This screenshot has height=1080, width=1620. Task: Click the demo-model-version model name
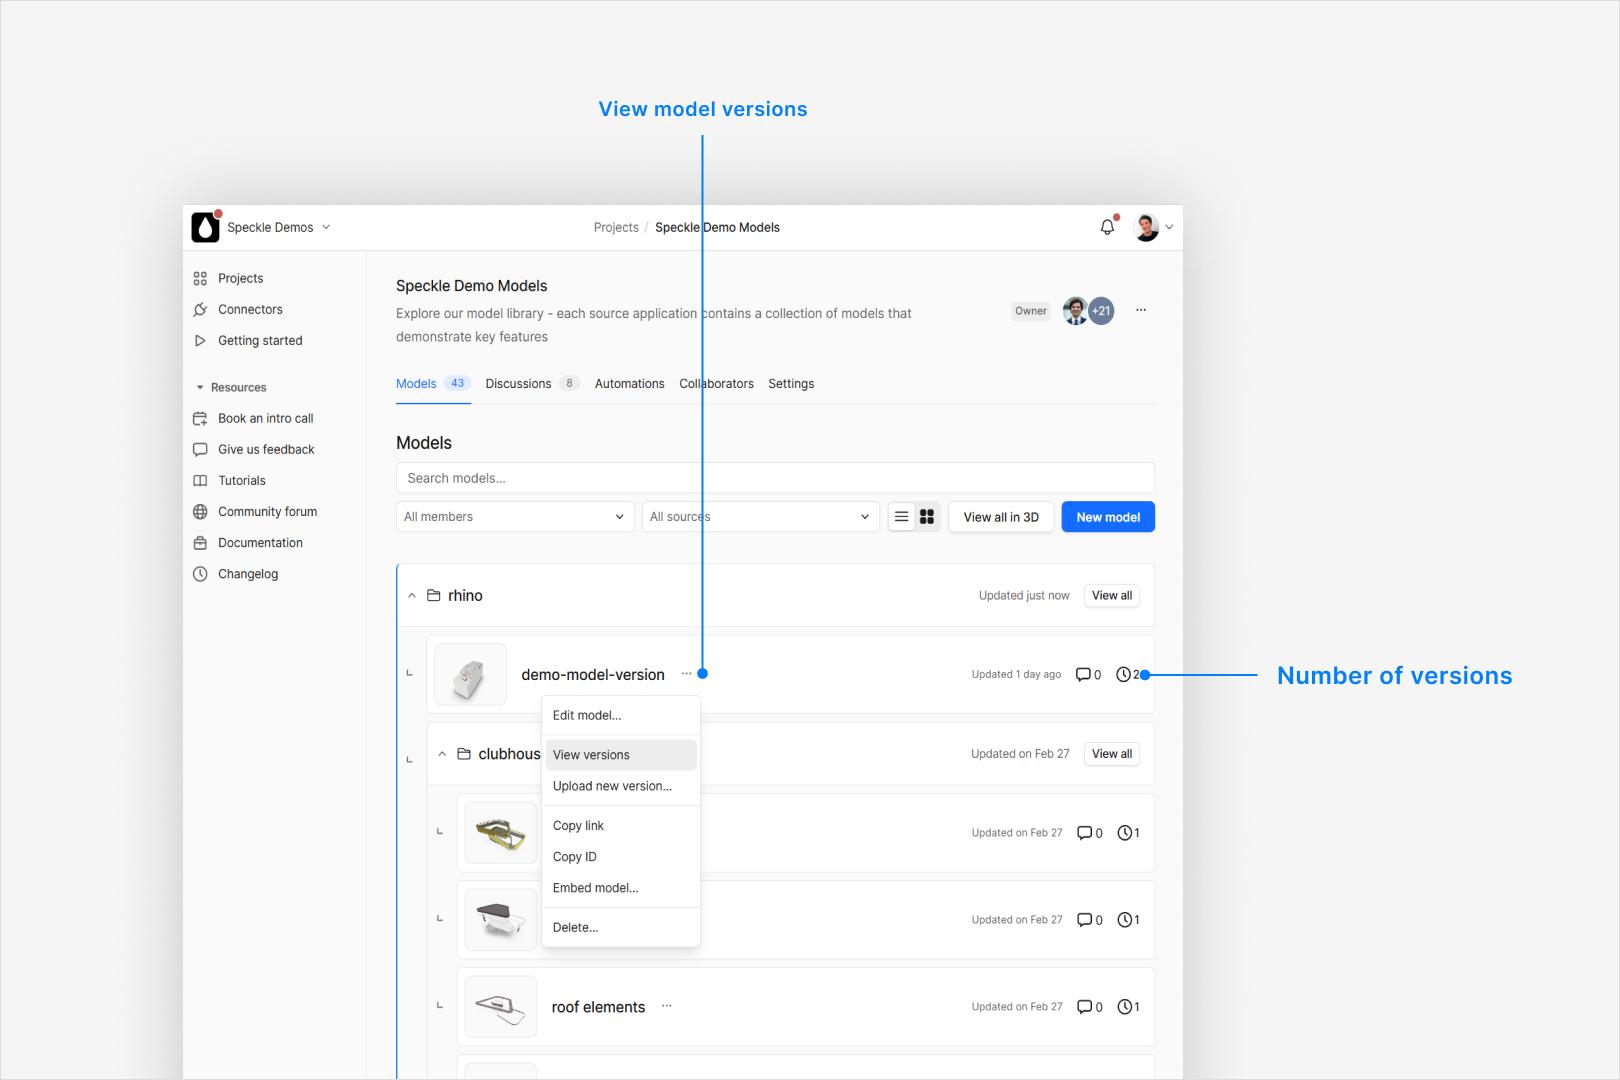point(593,674)
